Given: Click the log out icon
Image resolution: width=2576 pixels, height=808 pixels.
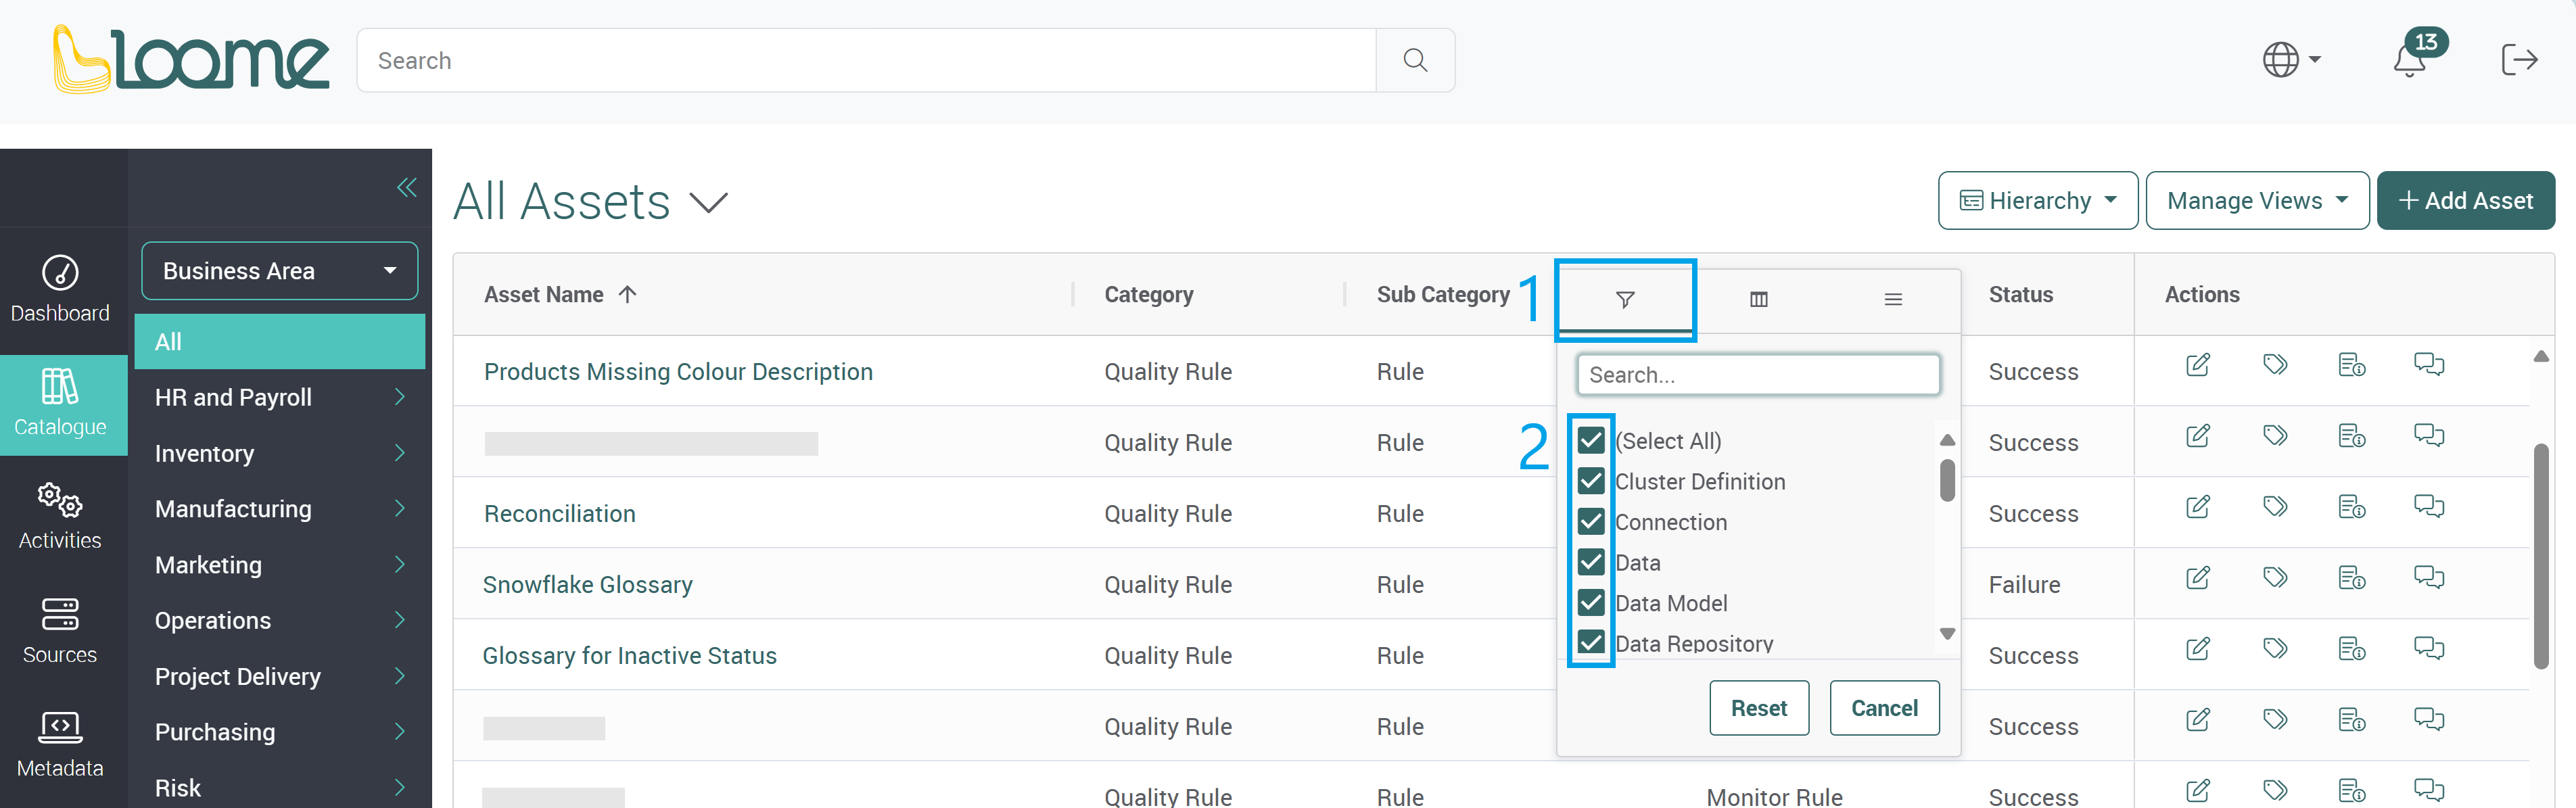Looking at the screenshot, I should coord(2519,60).
